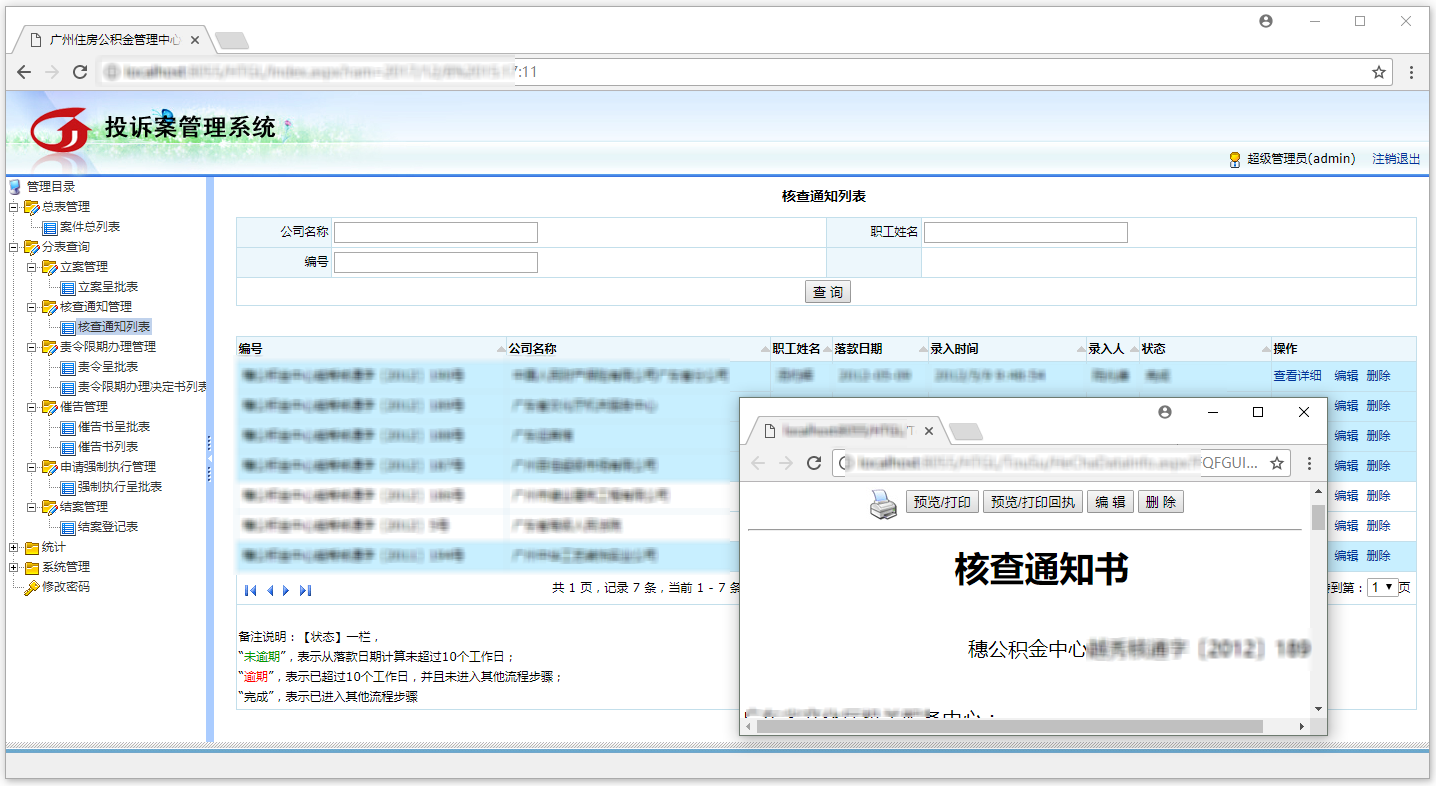The image size is (1436, 786).
Task: Open the page number dropdown
Action: pyautogui.click(x=1383, y=588)
